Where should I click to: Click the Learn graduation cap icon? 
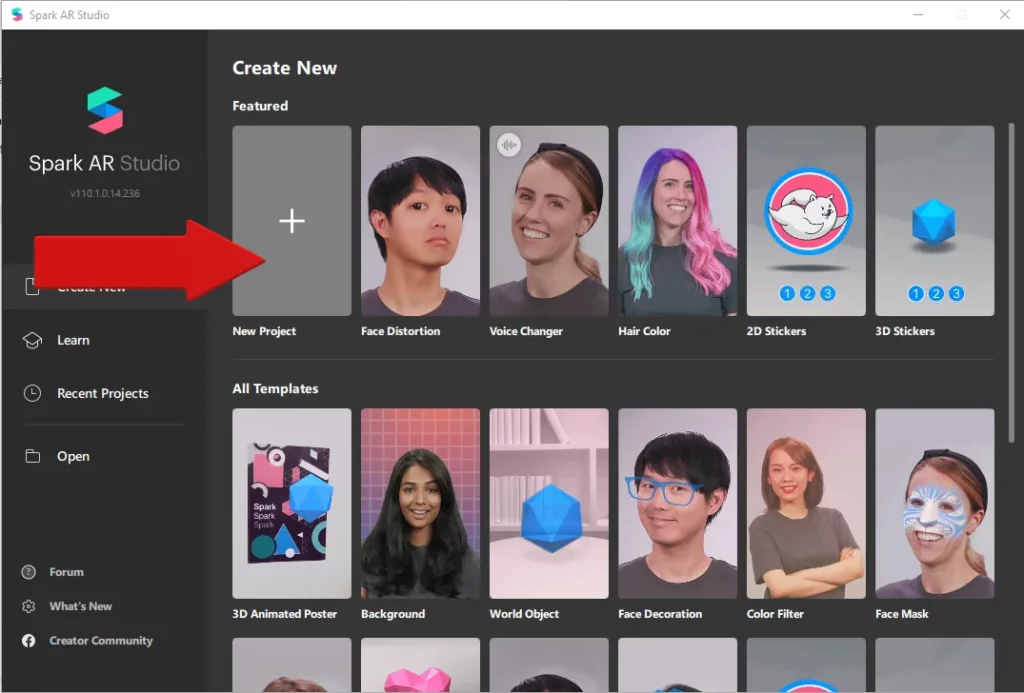[32, 340]
